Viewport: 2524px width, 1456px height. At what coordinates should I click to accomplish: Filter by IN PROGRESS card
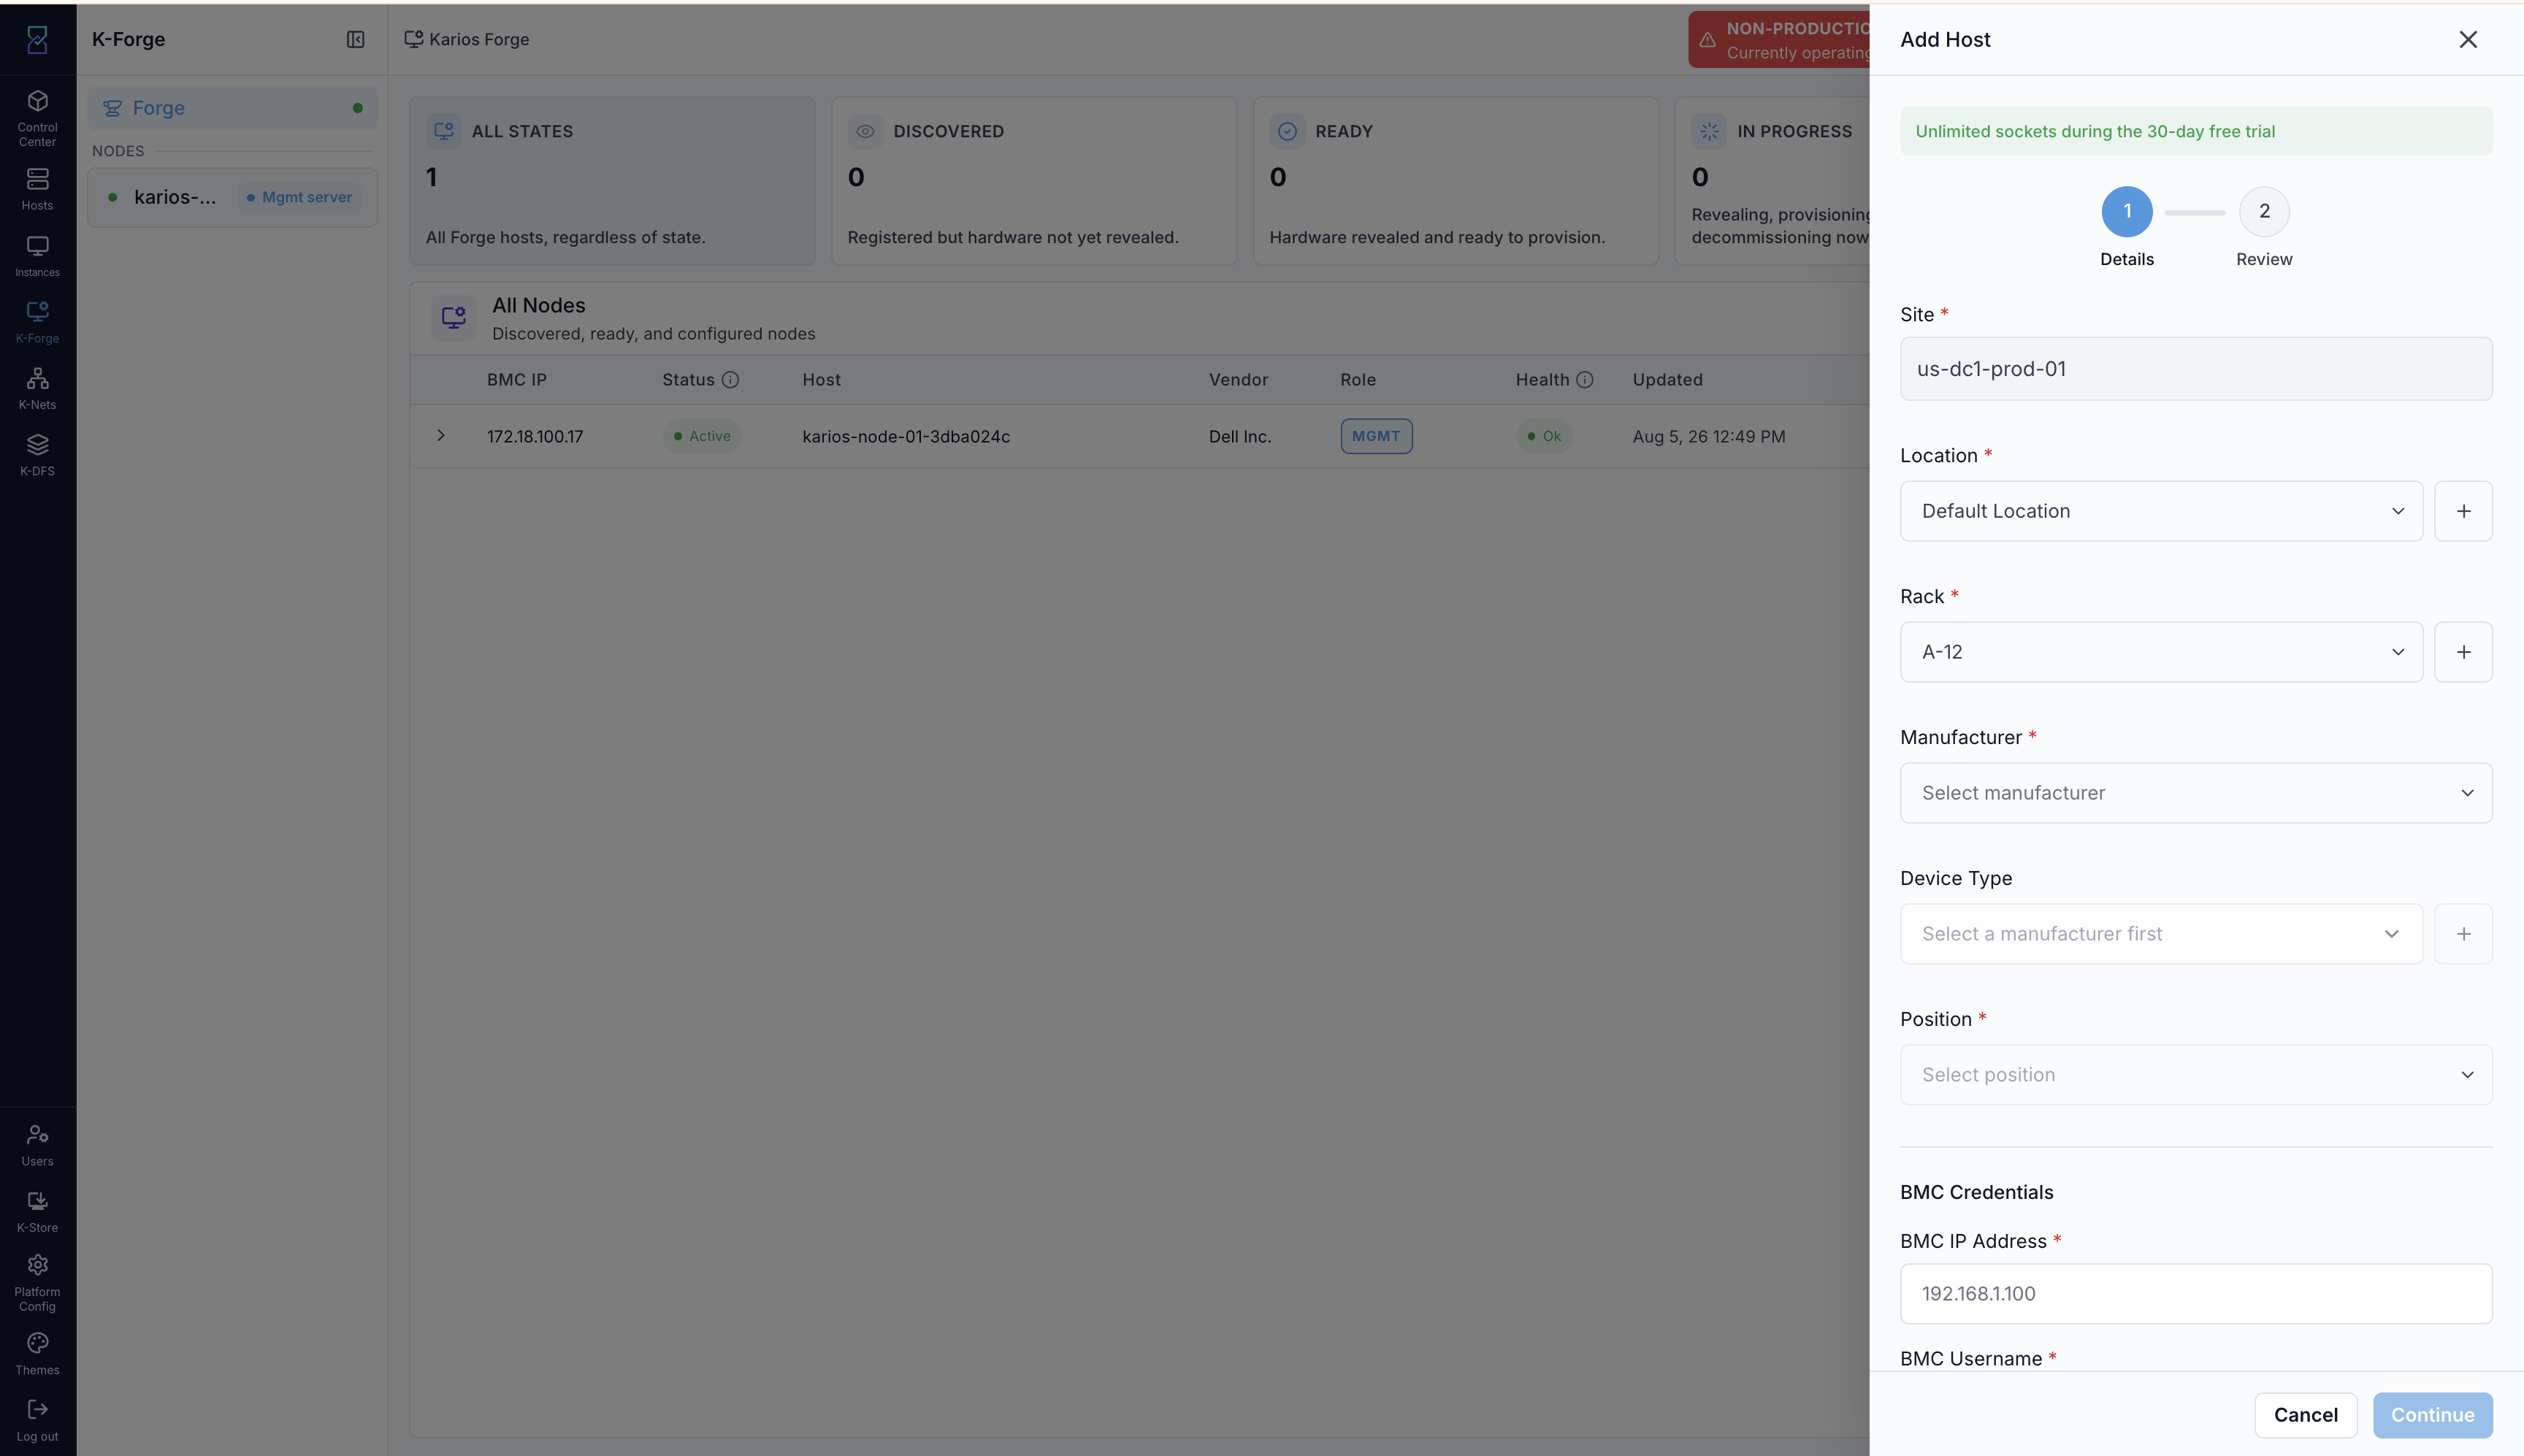click(1772, 181)
